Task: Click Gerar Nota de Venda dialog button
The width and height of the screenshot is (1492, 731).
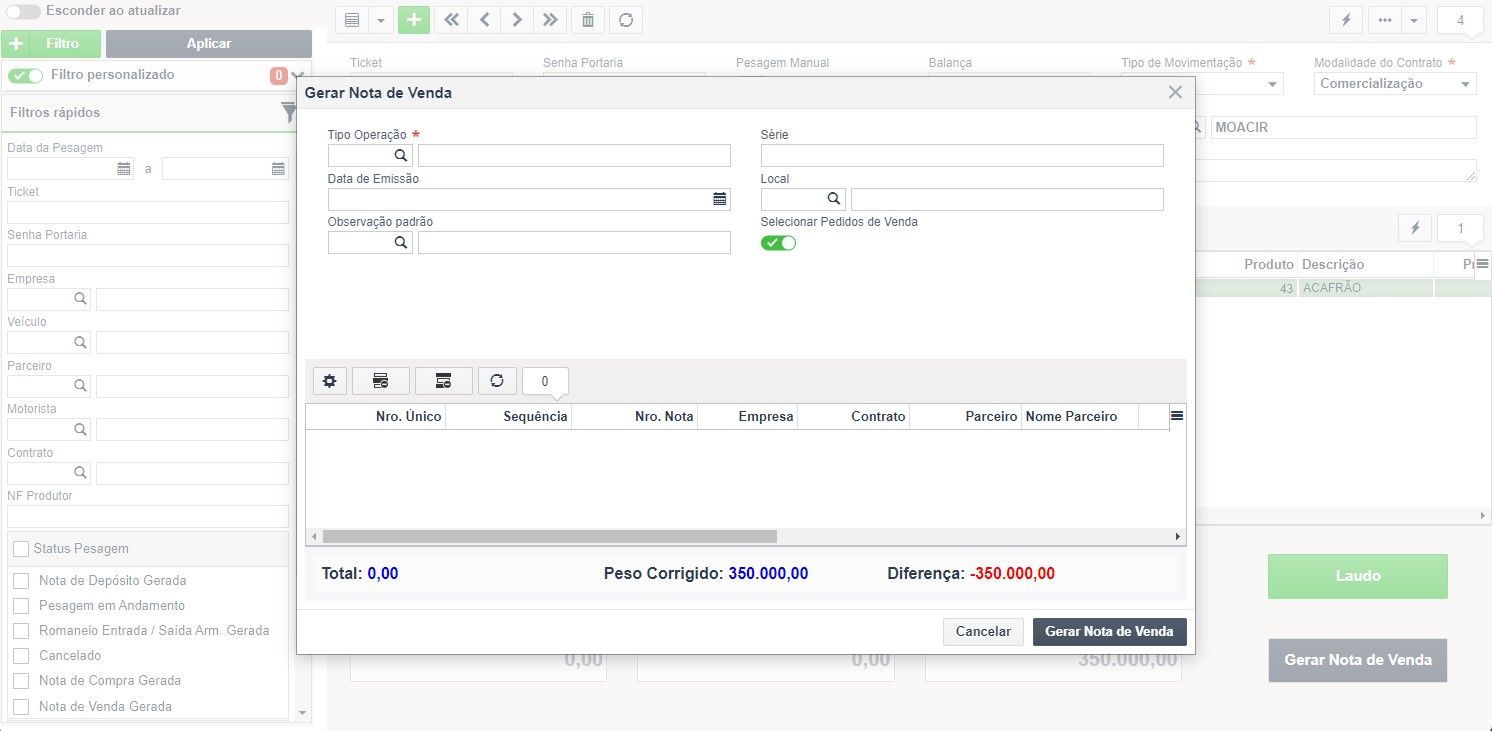Action: tap(1109, 632)
